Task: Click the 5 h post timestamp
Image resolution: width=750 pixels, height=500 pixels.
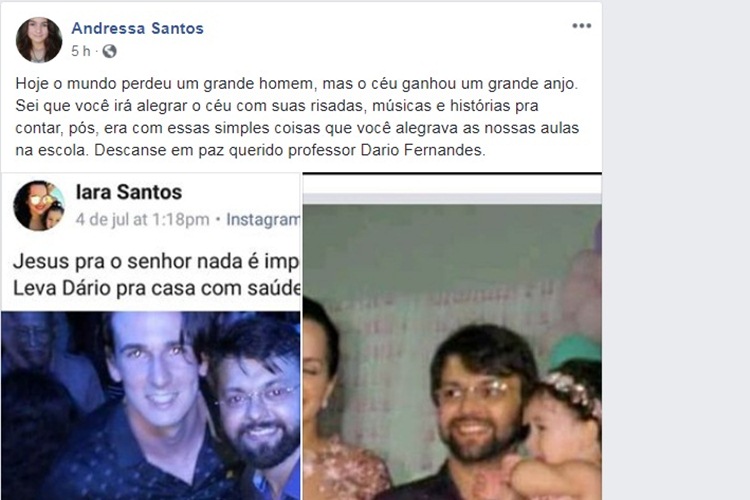Action: tap(80, 51)
